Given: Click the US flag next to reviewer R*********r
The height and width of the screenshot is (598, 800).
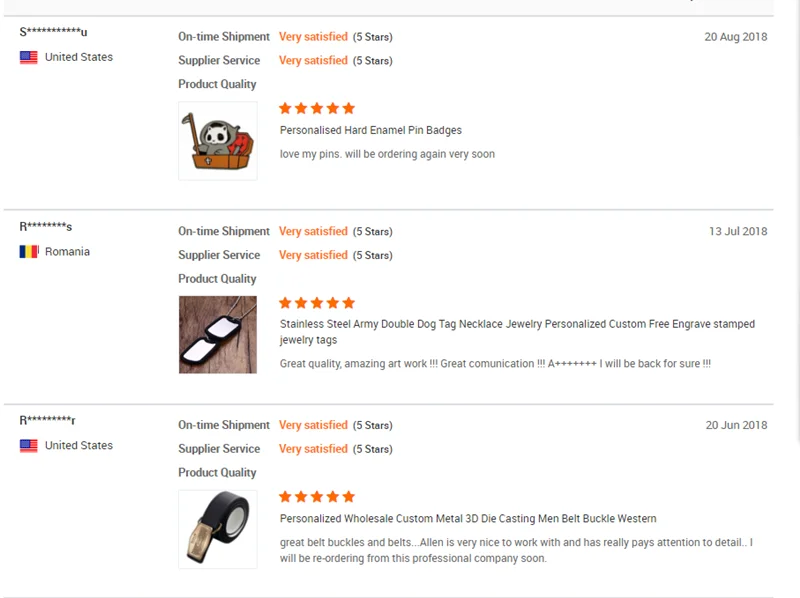Looking at the screenshot, I should click(x=29, y=445).
